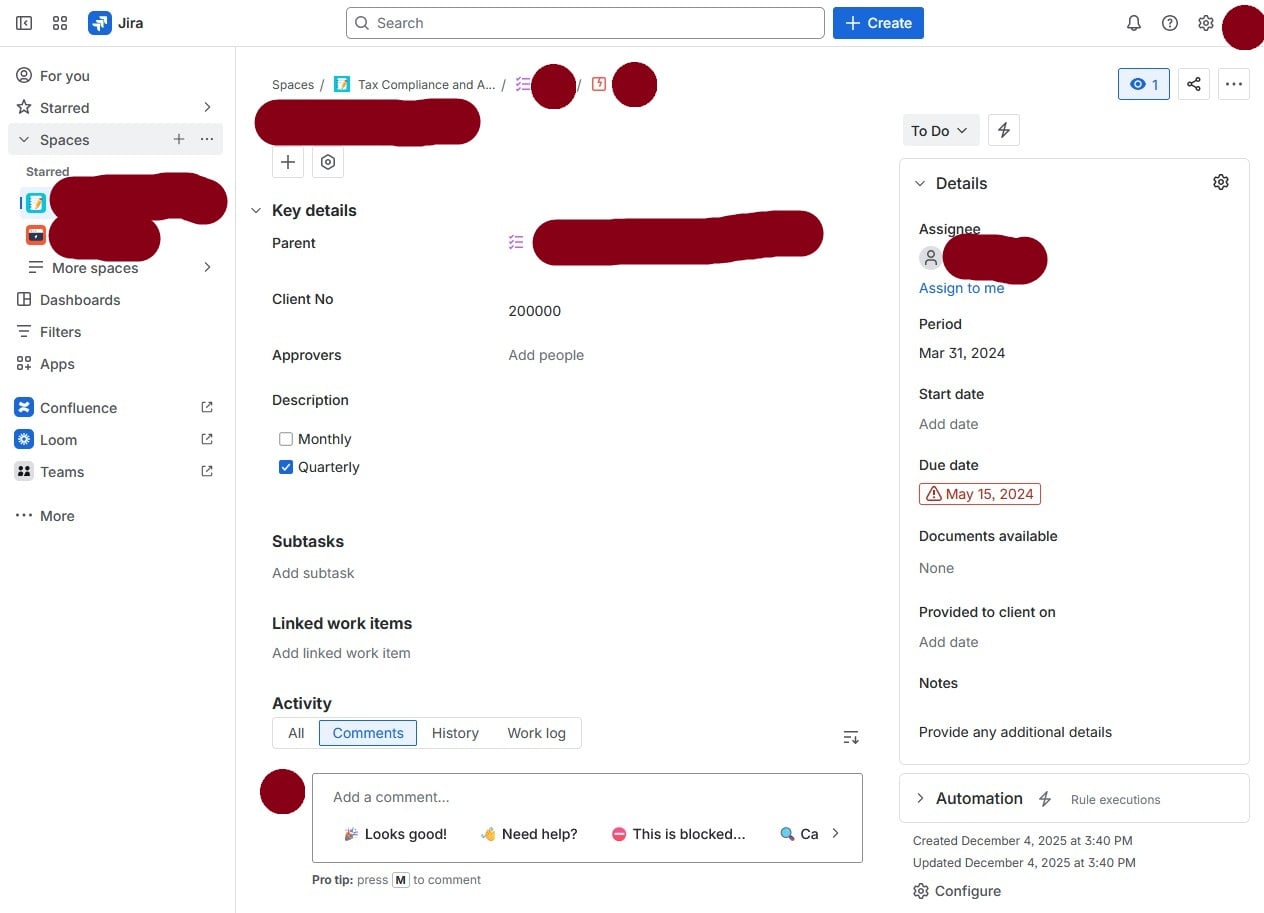
Task: Click Add linked work item
Action: [x=341, y=653]
